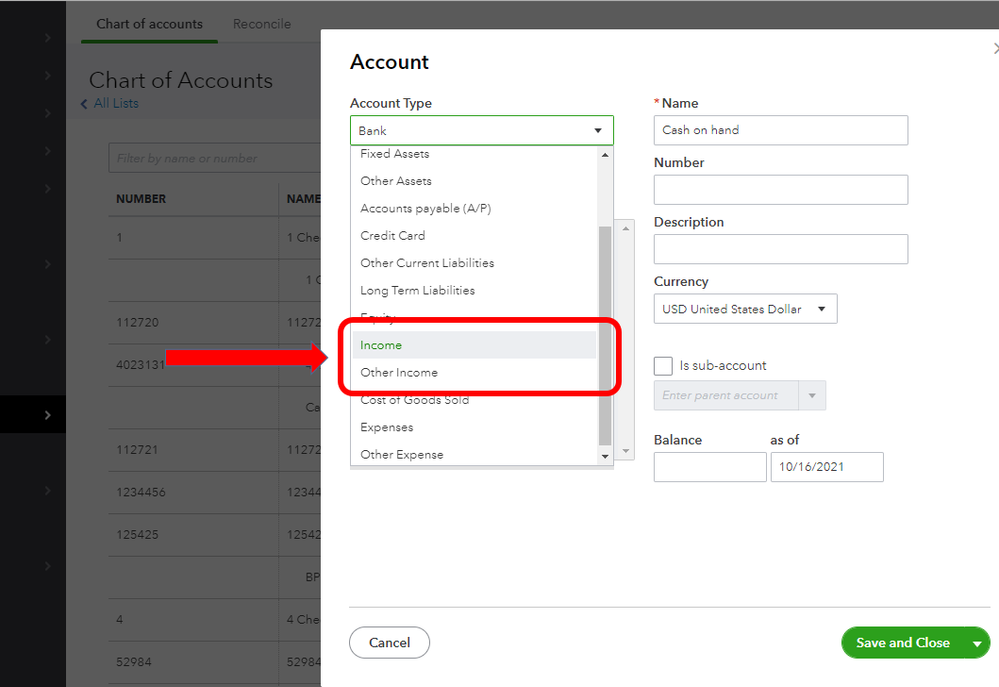Viewport: 999px width, 687px height.
Task: Click into the Name field
Action: (780, 130)
